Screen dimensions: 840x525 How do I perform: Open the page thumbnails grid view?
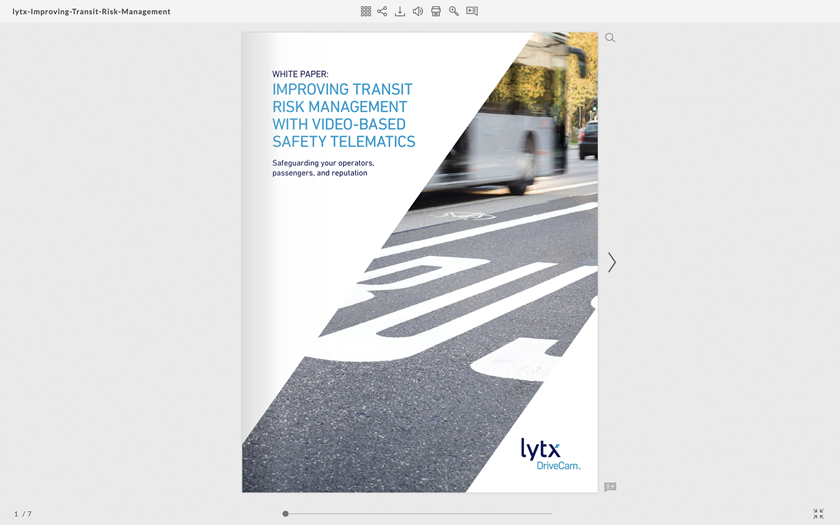coord(366,11)
